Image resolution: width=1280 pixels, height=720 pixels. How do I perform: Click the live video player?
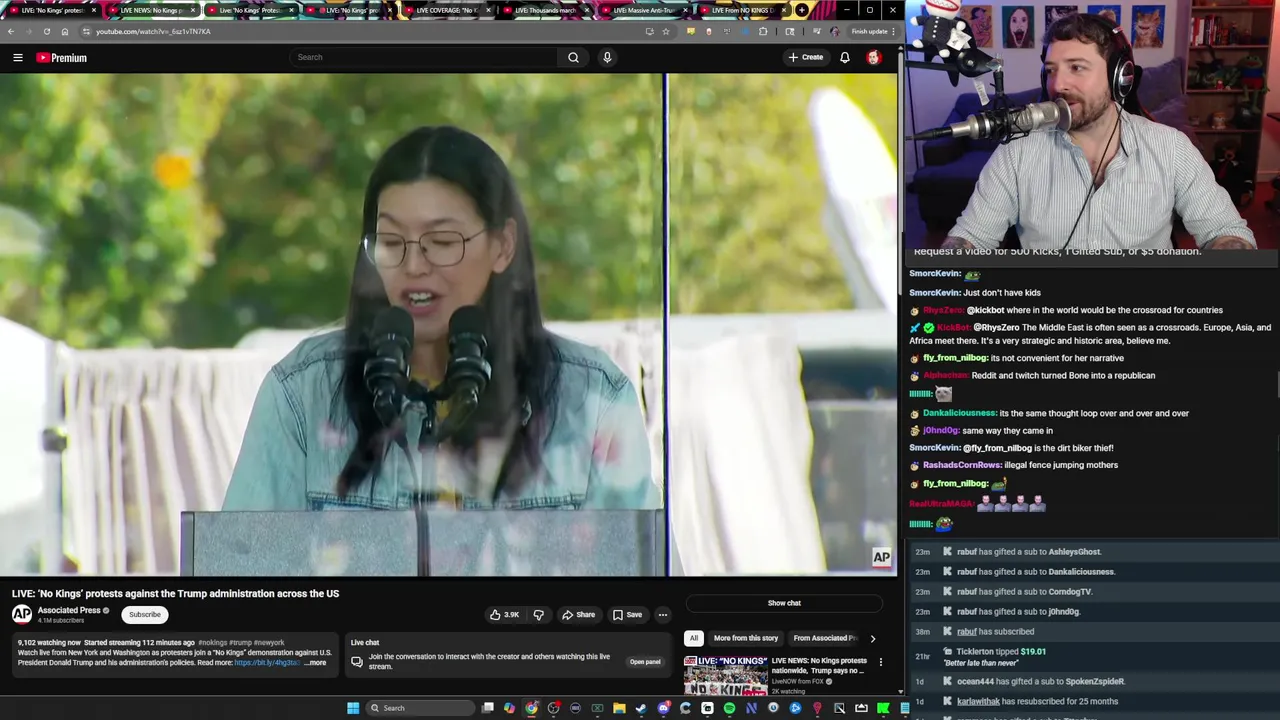pos(448,325)
